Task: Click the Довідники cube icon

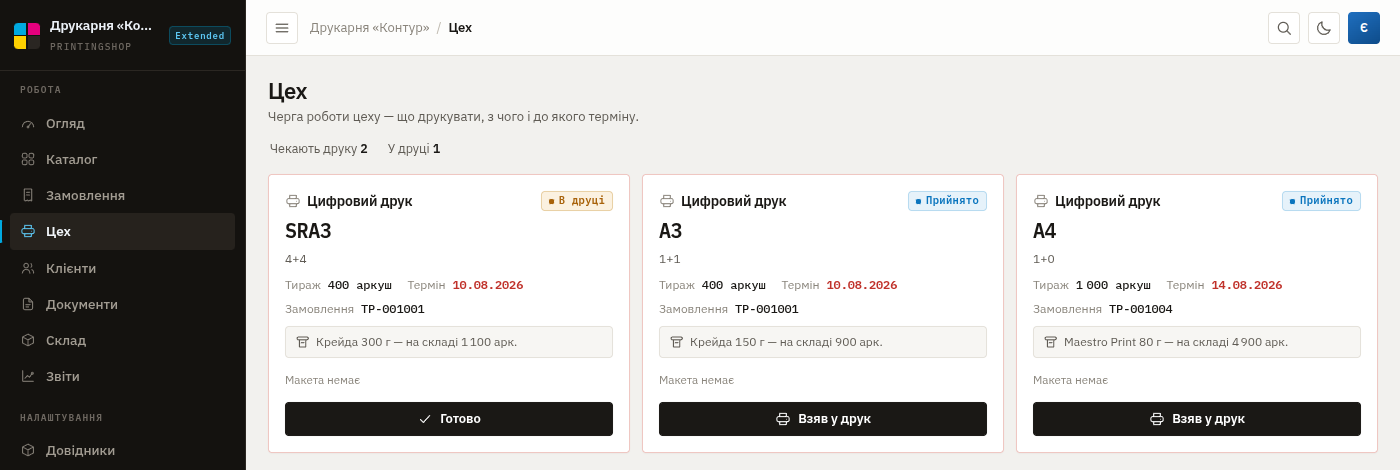Action: [28, 450]
